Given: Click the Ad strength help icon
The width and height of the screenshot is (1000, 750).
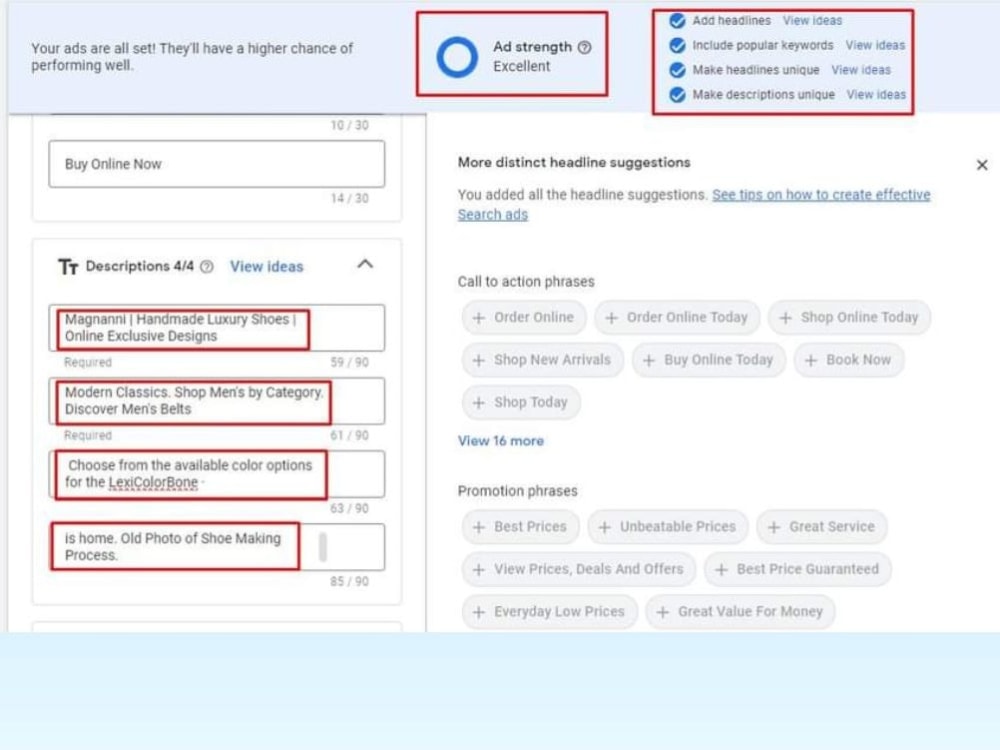Looking at the screenshot, I should tap(584, 47).
